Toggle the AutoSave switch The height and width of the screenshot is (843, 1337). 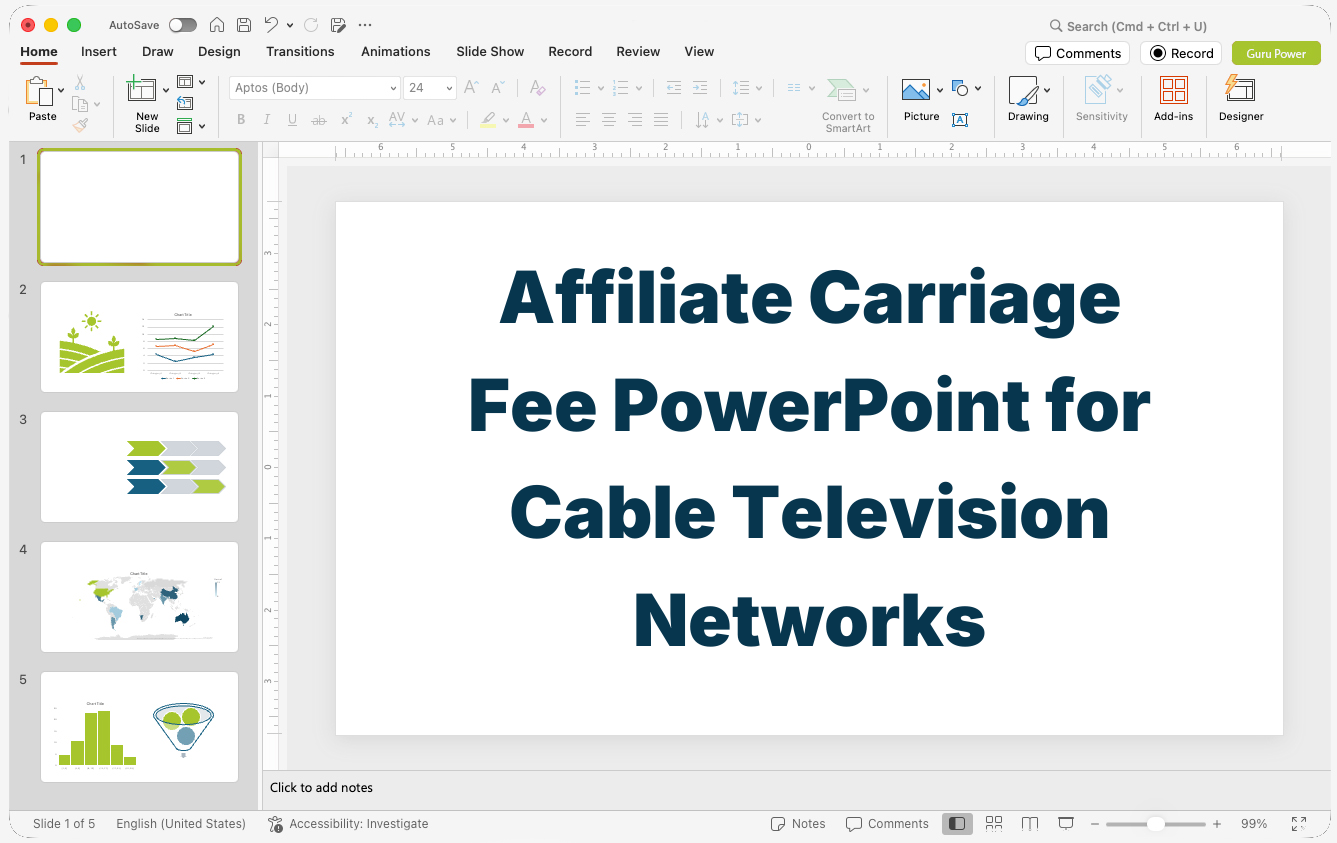pos(183,25)
